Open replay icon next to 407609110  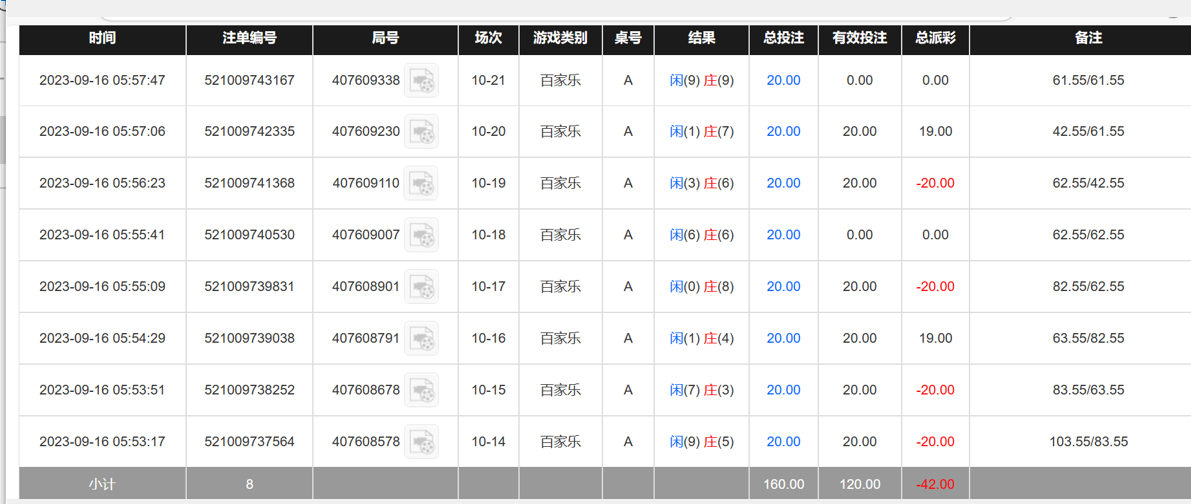point(422,184)
